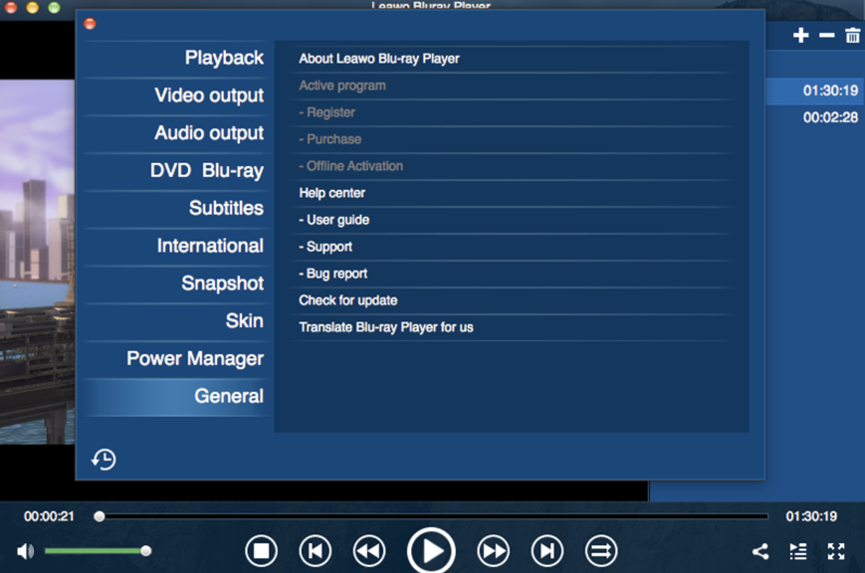
Task: Adjust the volume slider handle
Action: [146, 550]
